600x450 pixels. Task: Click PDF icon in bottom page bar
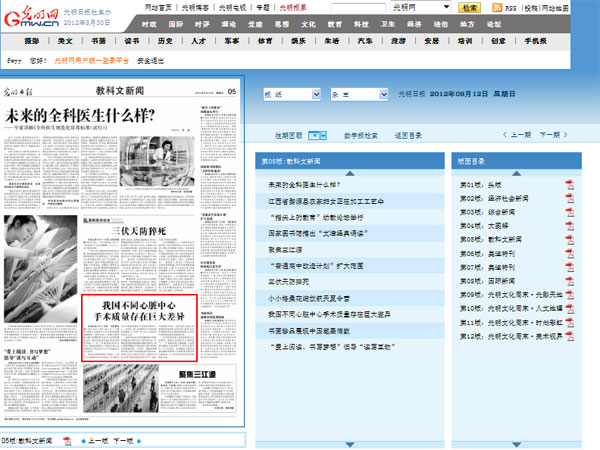pos(68,440)
